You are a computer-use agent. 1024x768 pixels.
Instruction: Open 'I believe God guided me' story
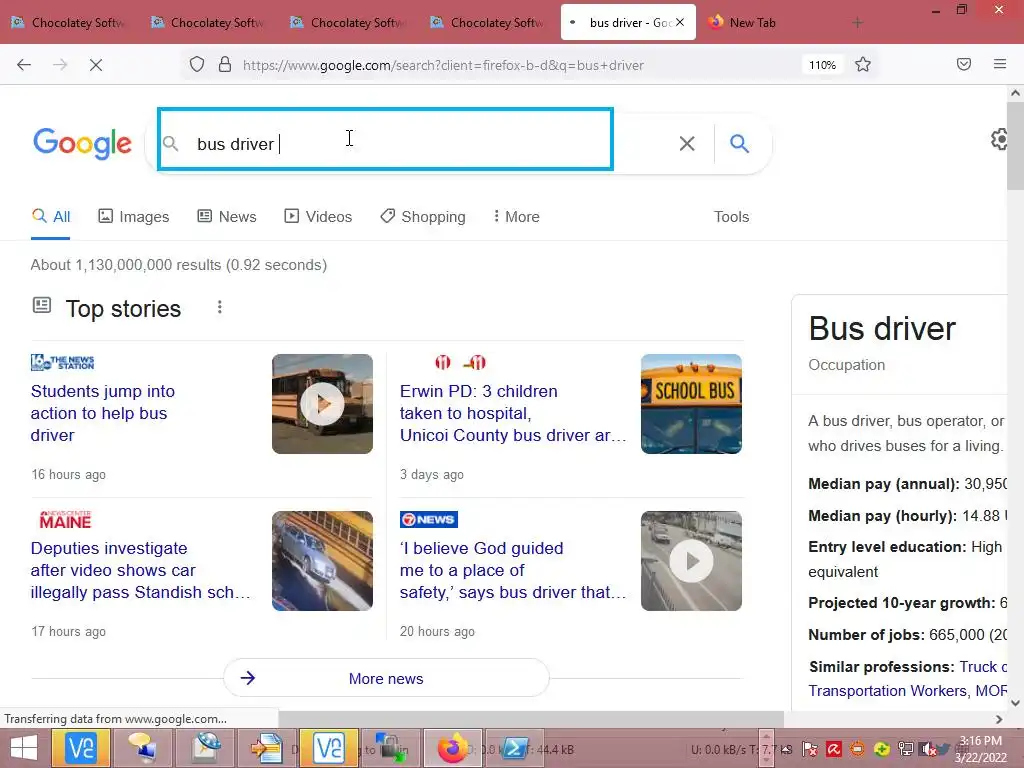coord(513,570)
